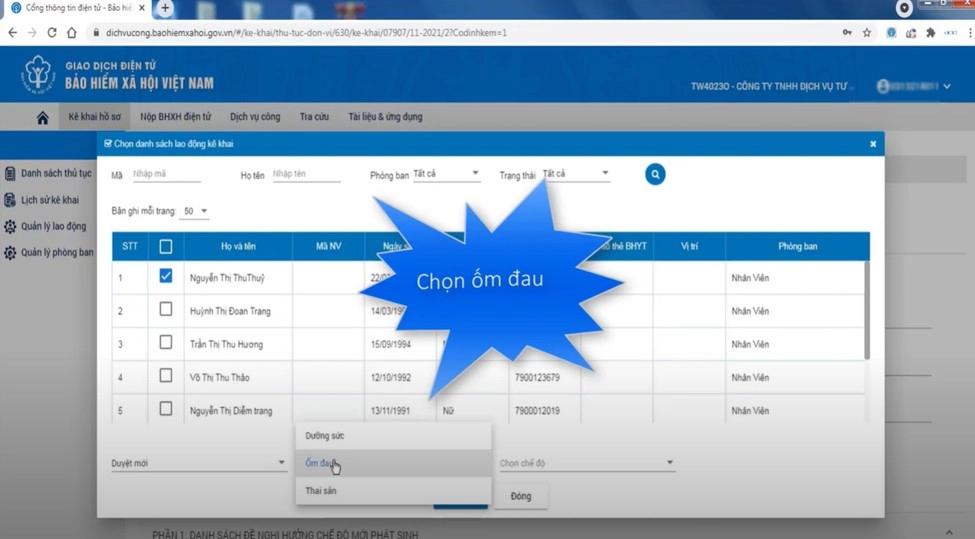975x539 pixels.
Task: Open the browser extensions puzzle icon
Action: [x=930, y=32]
